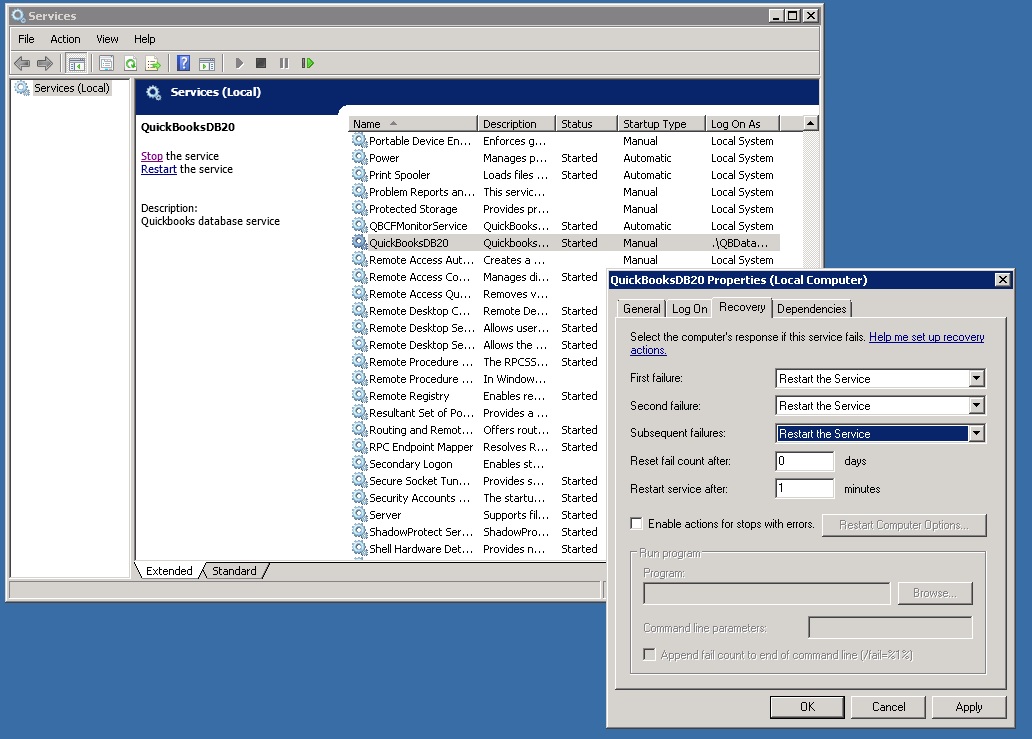The width and height of the screenshot is (1032, 739).
Task: Select the Routing and Remot… service row
Action: pyautogui.click(x=475, y=430)
